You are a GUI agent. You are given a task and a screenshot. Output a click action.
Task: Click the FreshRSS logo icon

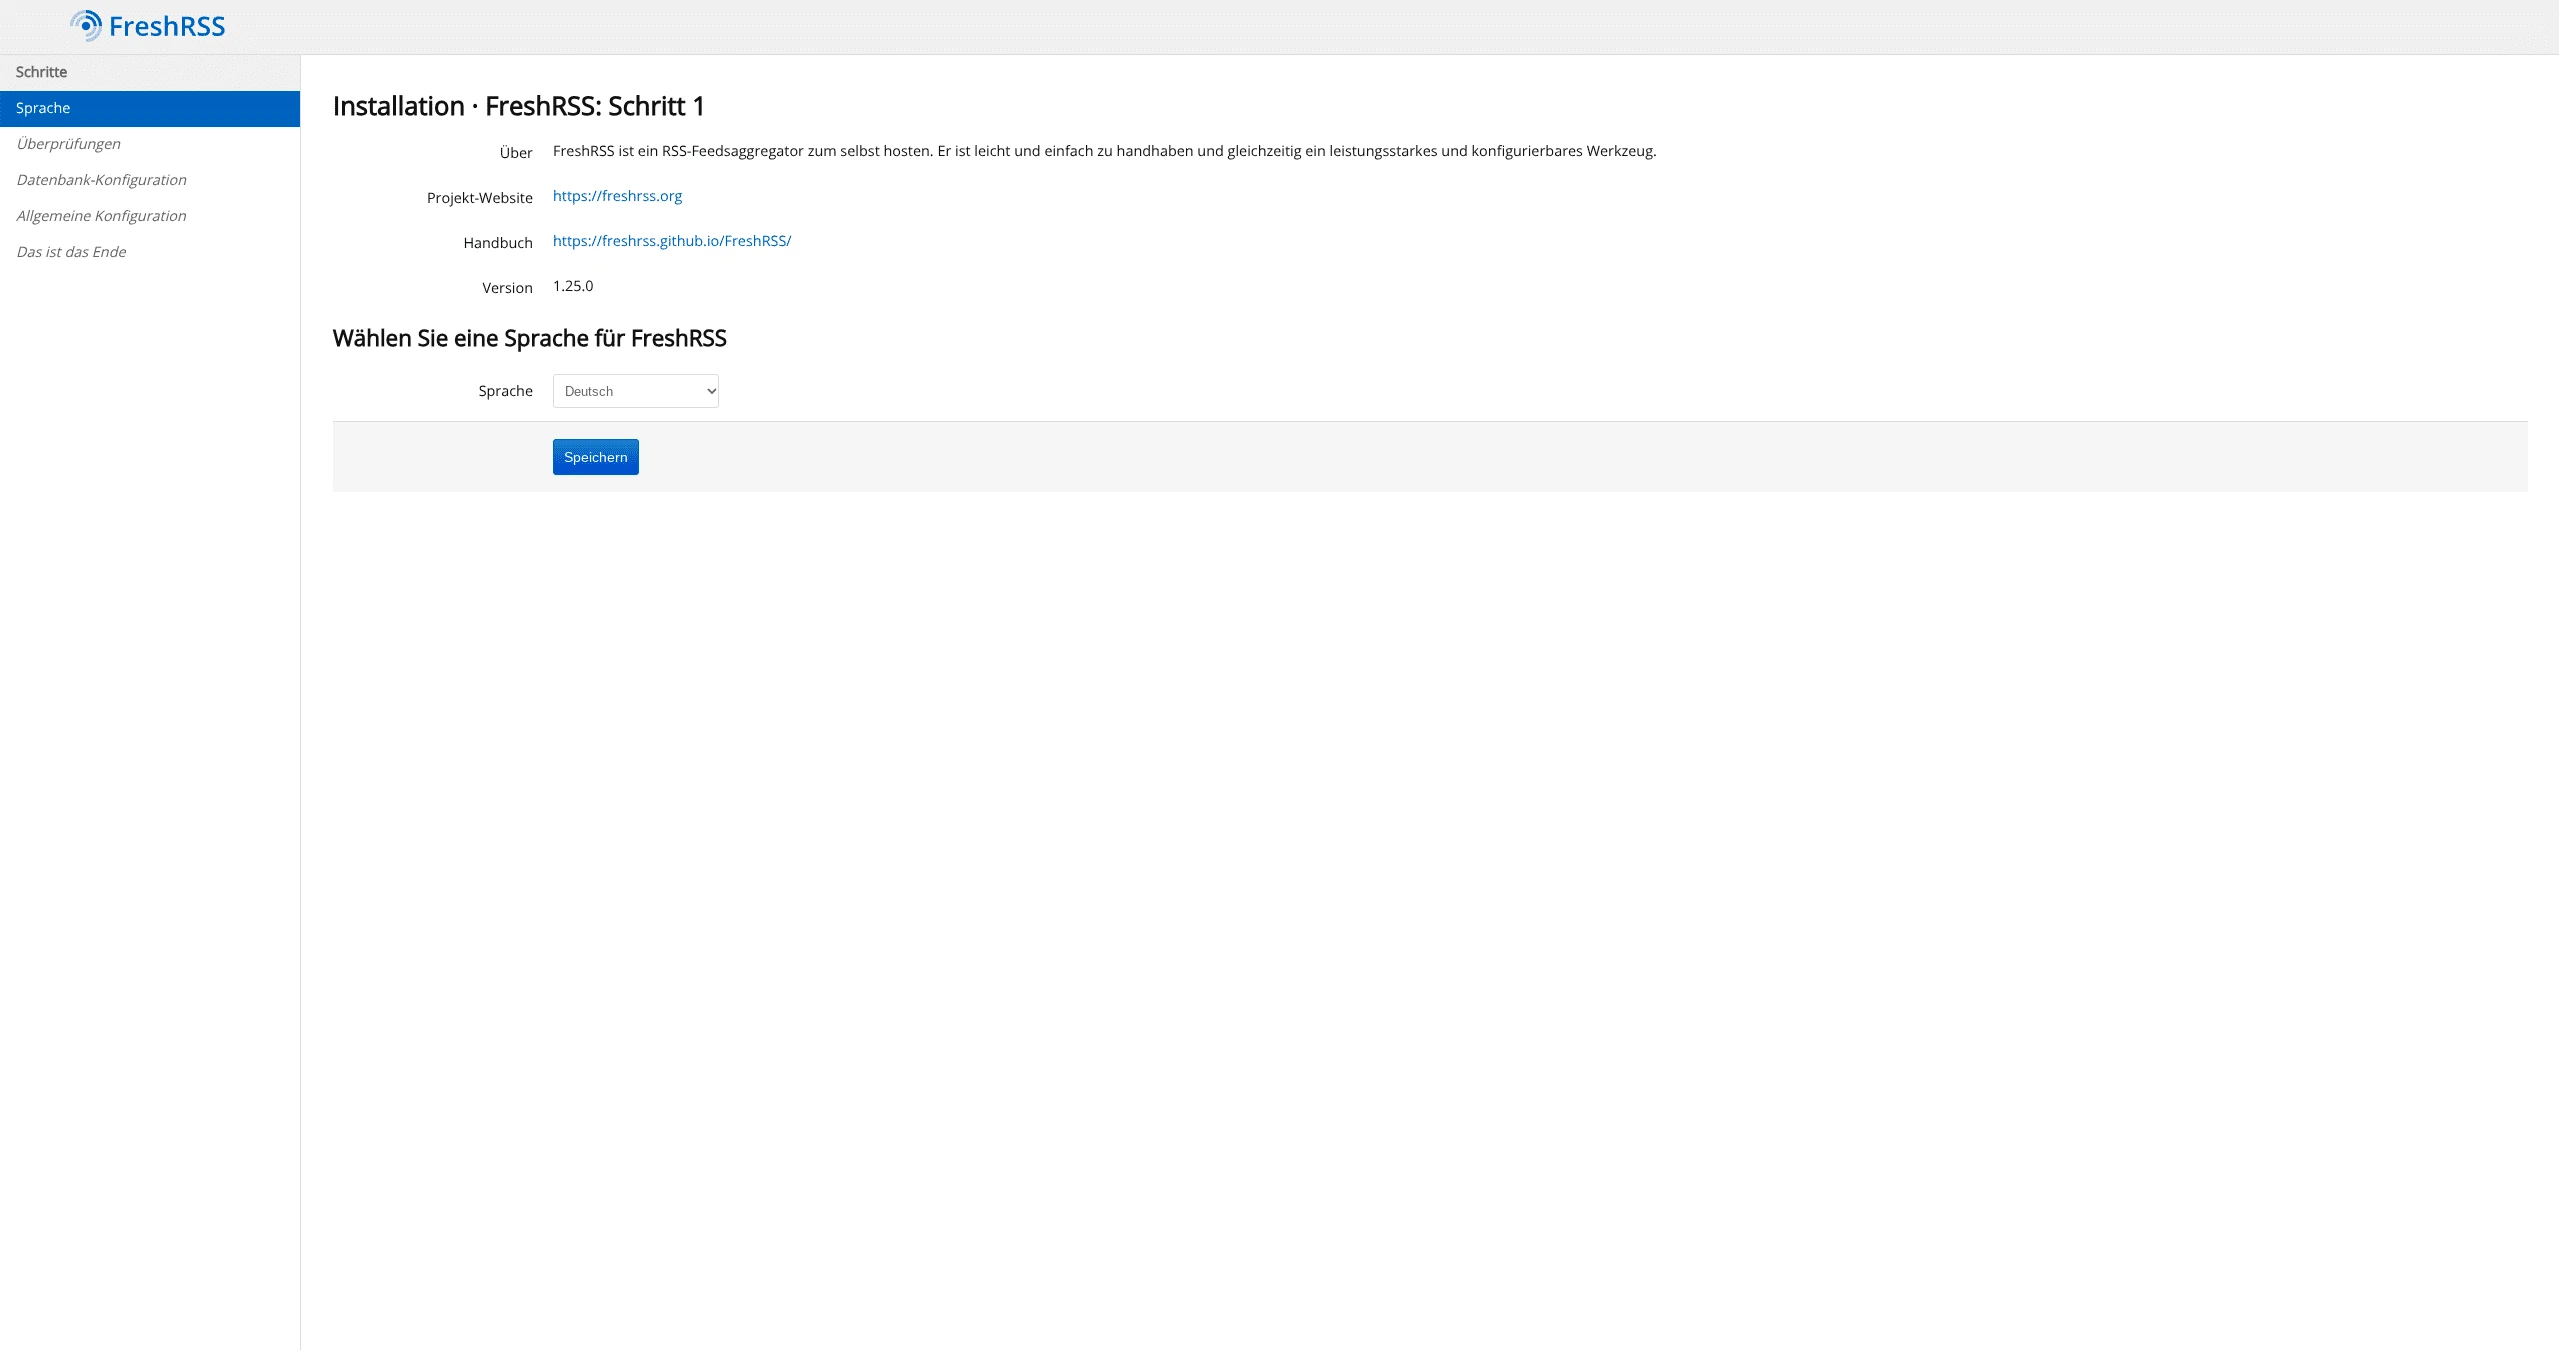86,26
